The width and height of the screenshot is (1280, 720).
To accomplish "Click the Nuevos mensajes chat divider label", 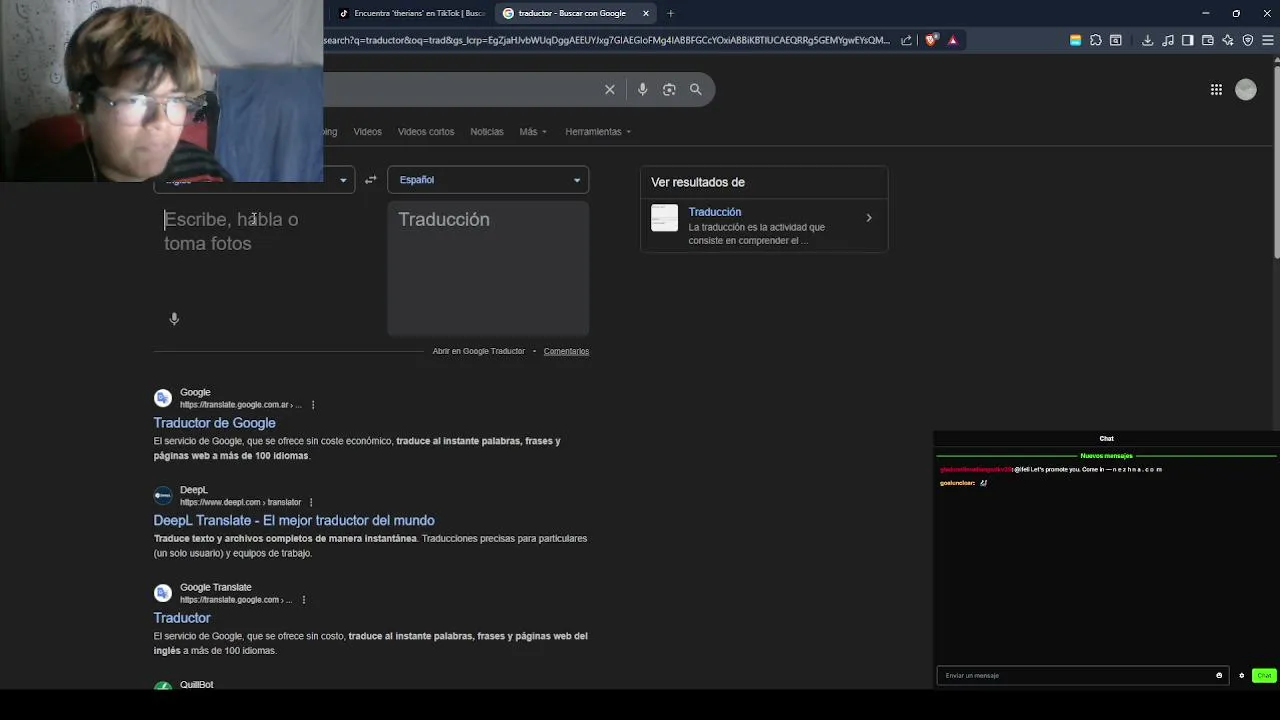I will [x=1106, y=456].
